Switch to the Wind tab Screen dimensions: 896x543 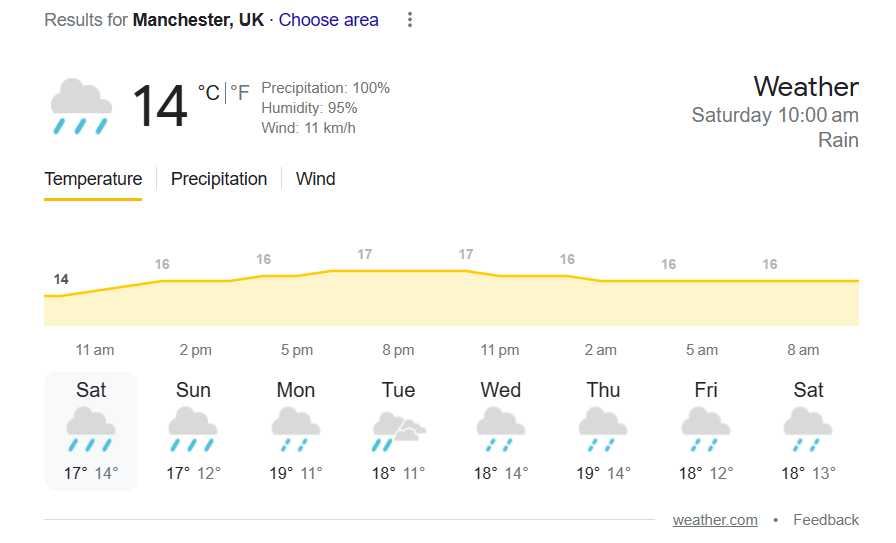click(x=315, y=179)
